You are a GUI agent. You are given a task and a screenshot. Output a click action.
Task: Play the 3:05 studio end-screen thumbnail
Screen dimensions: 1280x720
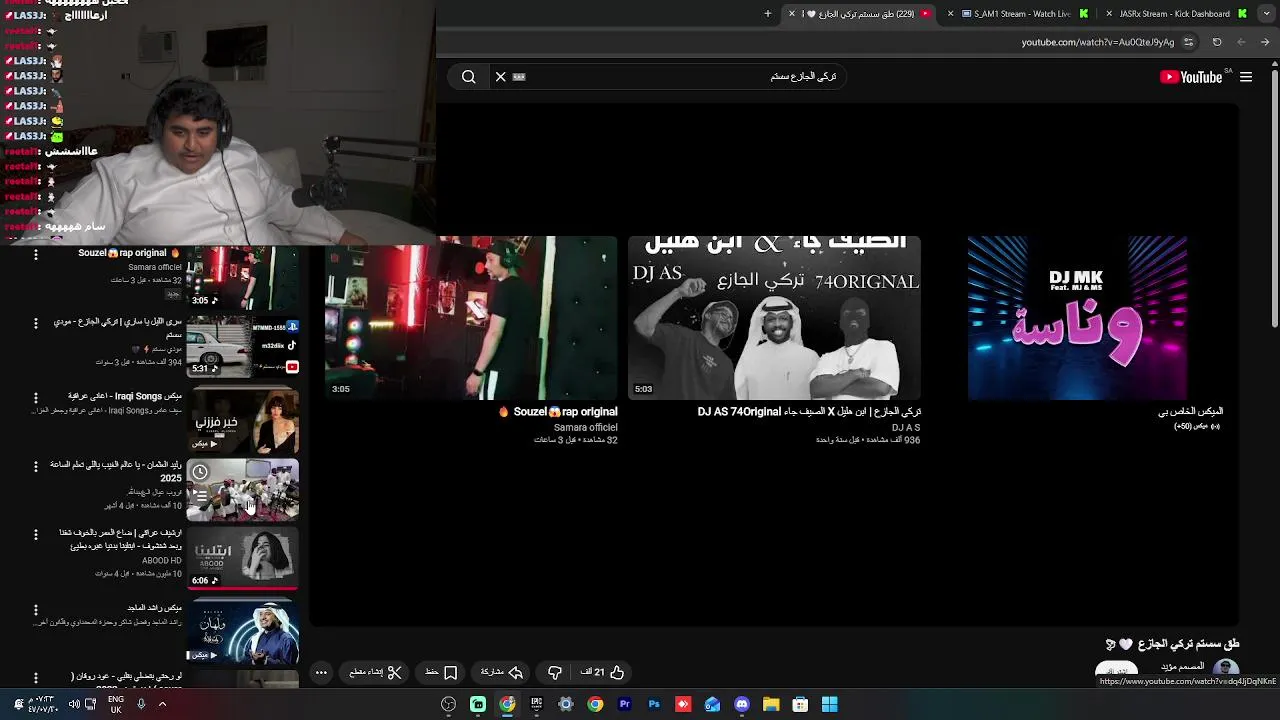tap(471, 318)
